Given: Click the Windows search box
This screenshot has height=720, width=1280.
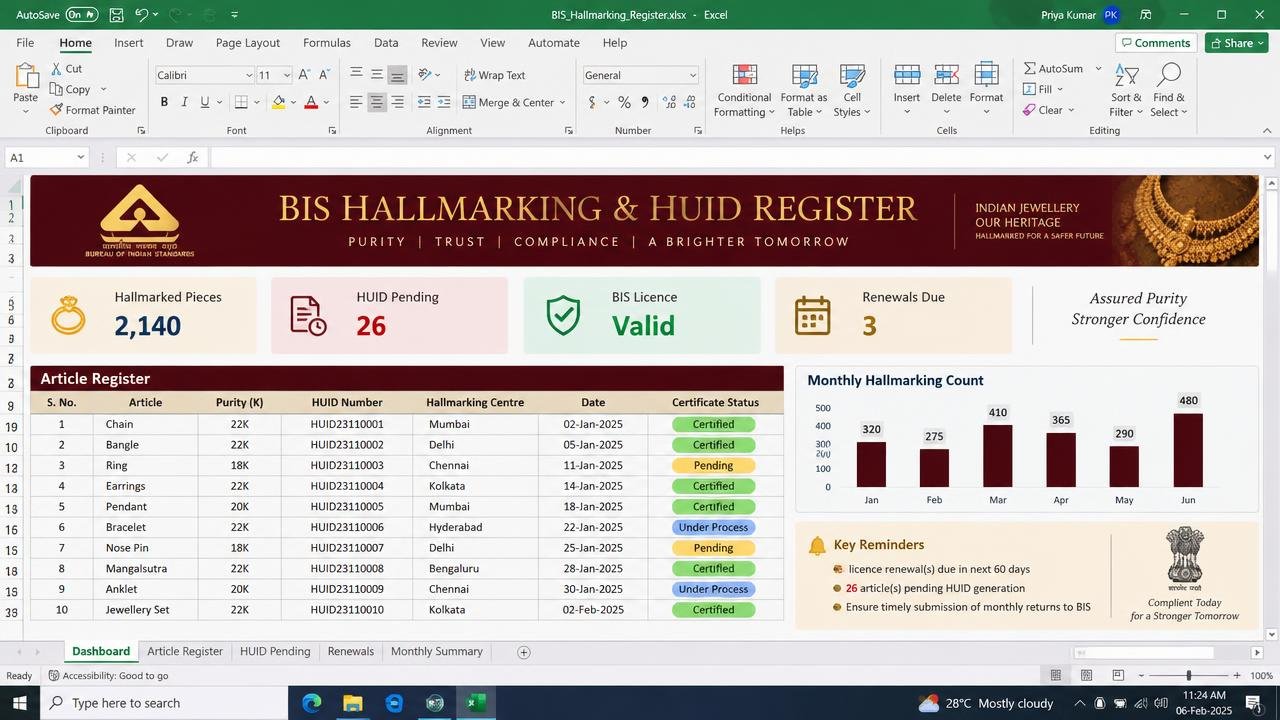Looking at the screenshot, I should [x=163, y=703].
